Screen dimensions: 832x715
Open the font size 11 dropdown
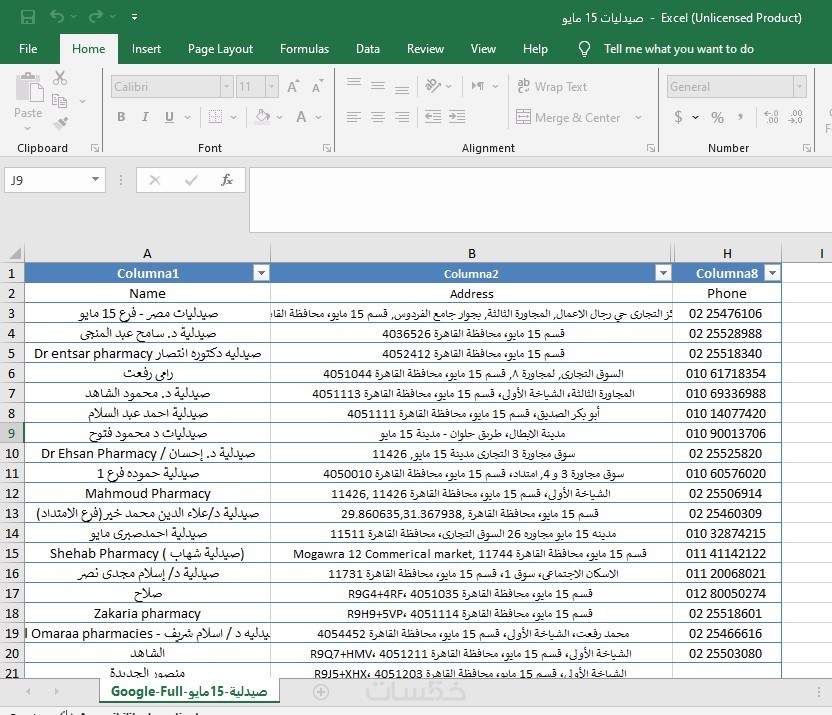click(x=272, y=86)
